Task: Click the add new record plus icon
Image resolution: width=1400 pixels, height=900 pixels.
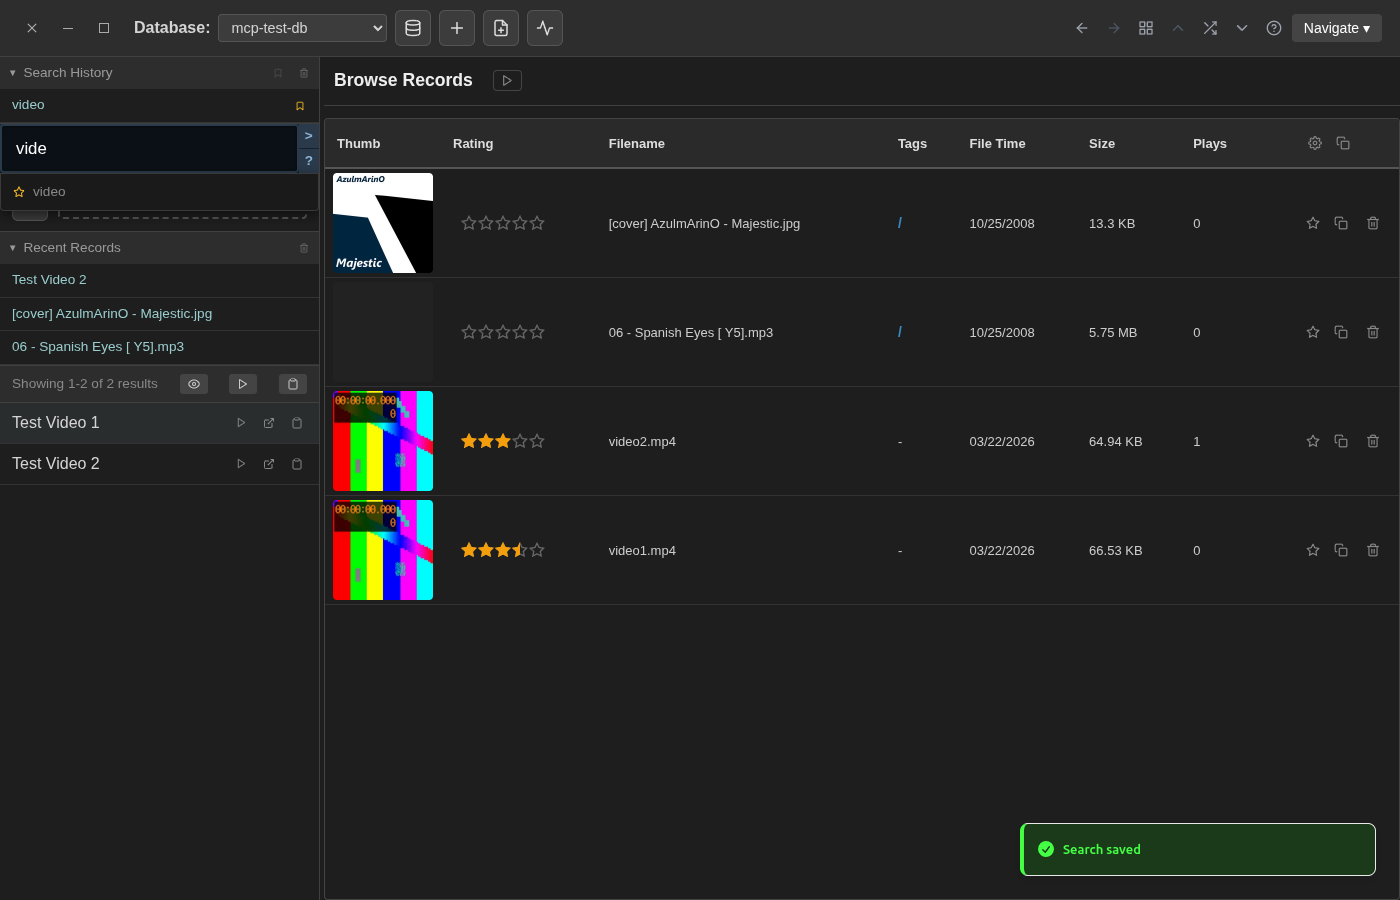Action: (x=457, y=28)
